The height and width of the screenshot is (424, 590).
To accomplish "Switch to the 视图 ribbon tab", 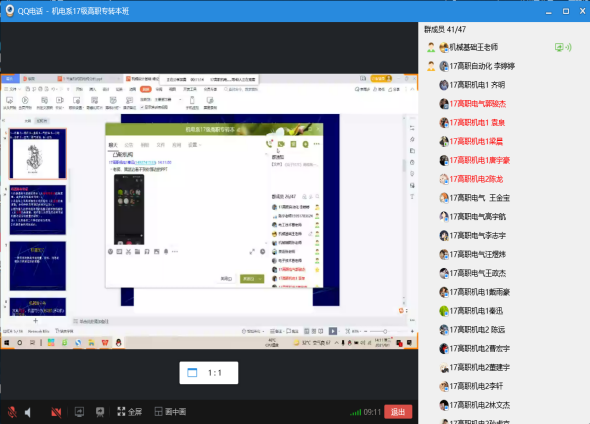I will click(172, 89).
